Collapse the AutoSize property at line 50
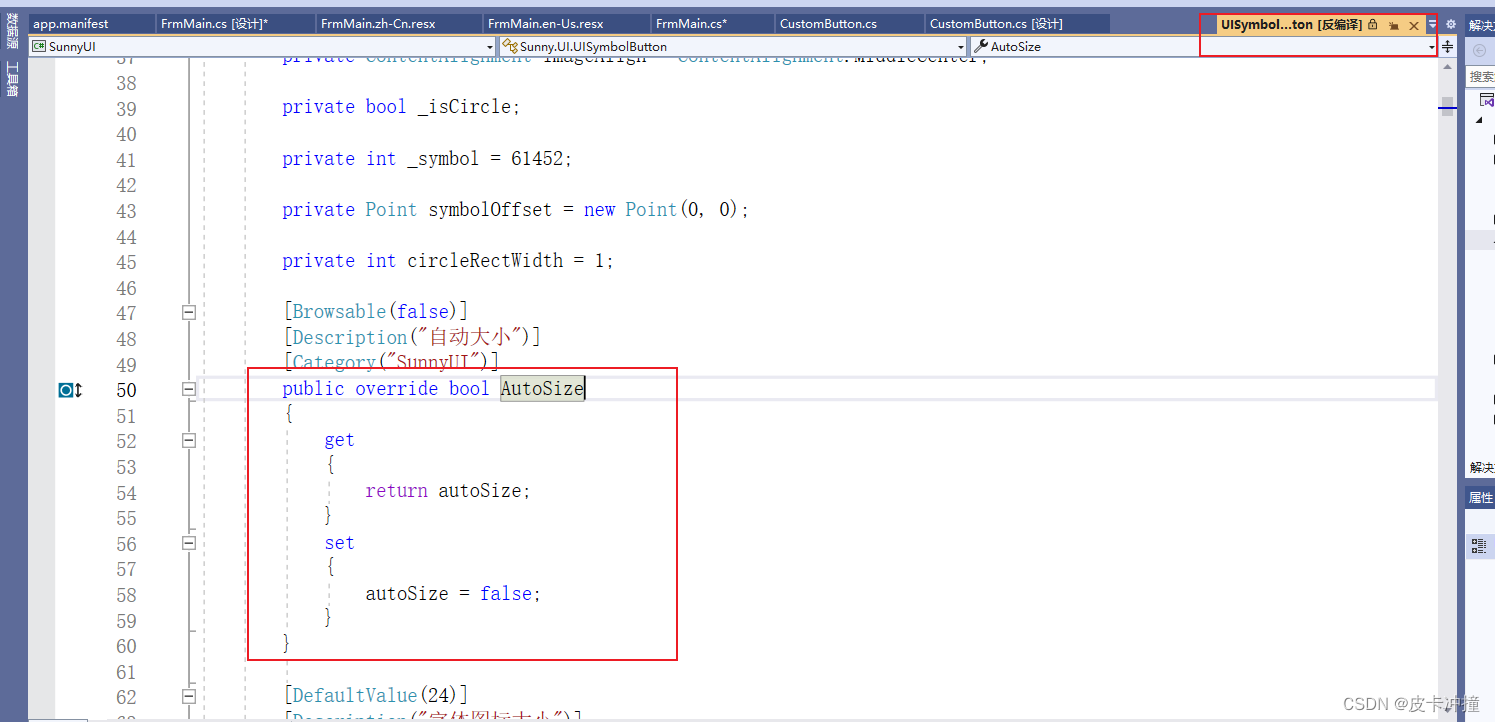This screenshot has width=1495, height=722. [x=188, y=389]
